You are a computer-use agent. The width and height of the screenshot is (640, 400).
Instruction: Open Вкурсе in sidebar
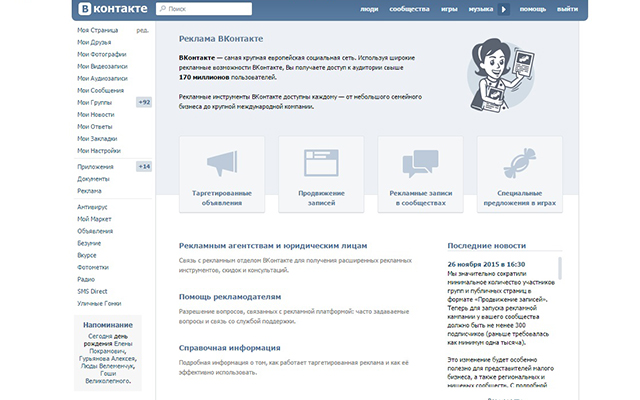87,255
